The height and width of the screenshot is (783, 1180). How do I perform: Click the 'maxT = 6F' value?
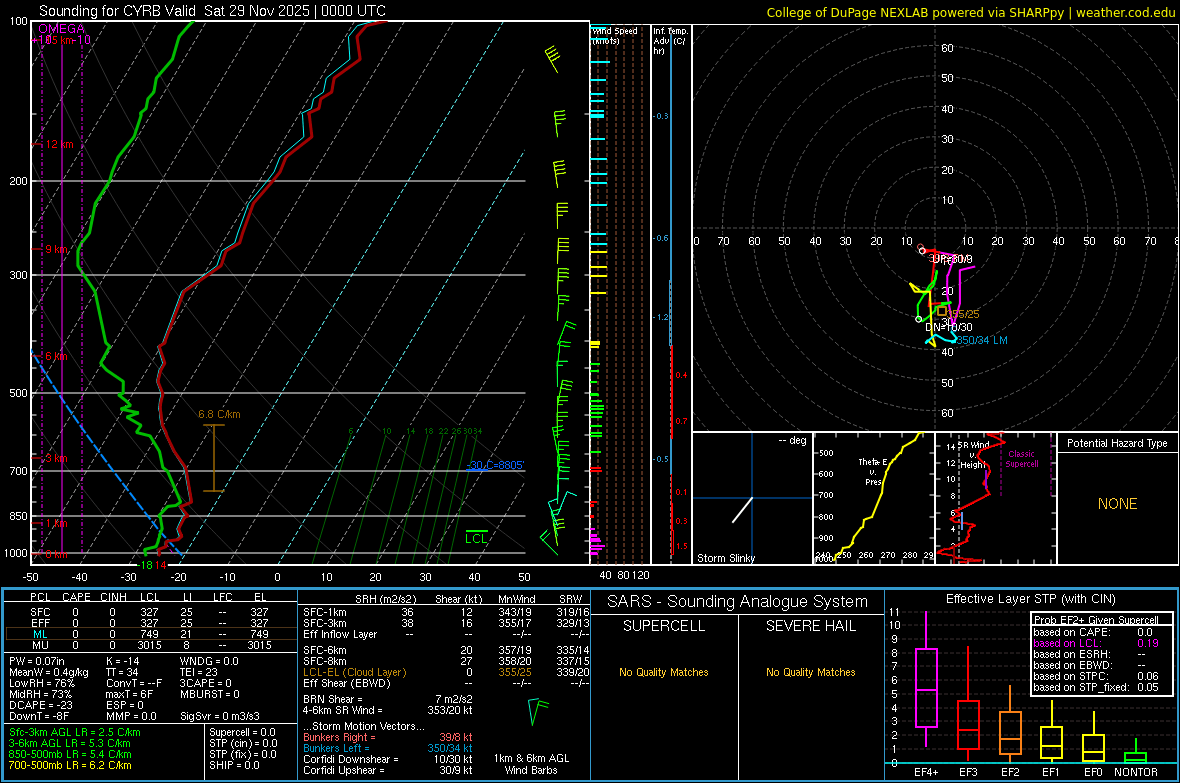[129, 694]
